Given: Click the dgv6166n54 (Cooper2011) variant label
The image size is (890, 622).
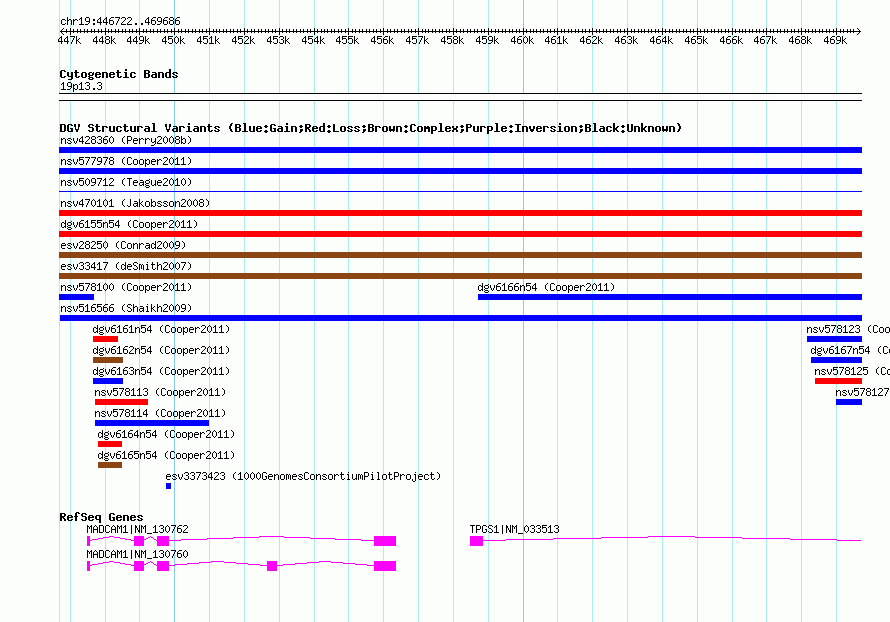Looking at the screenshot, I should coord(545,287).
